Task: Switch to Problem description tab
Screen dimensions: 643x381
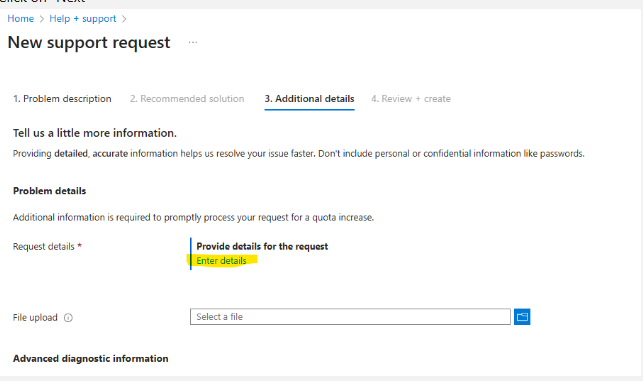Action: click(62, 98)
